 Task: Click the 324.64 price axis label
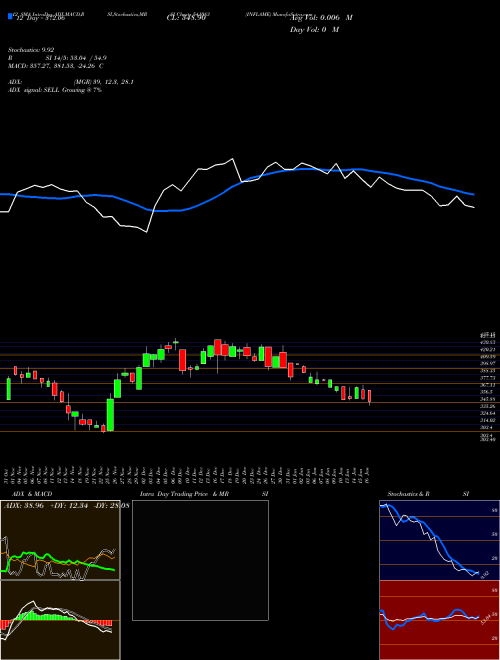488,413
